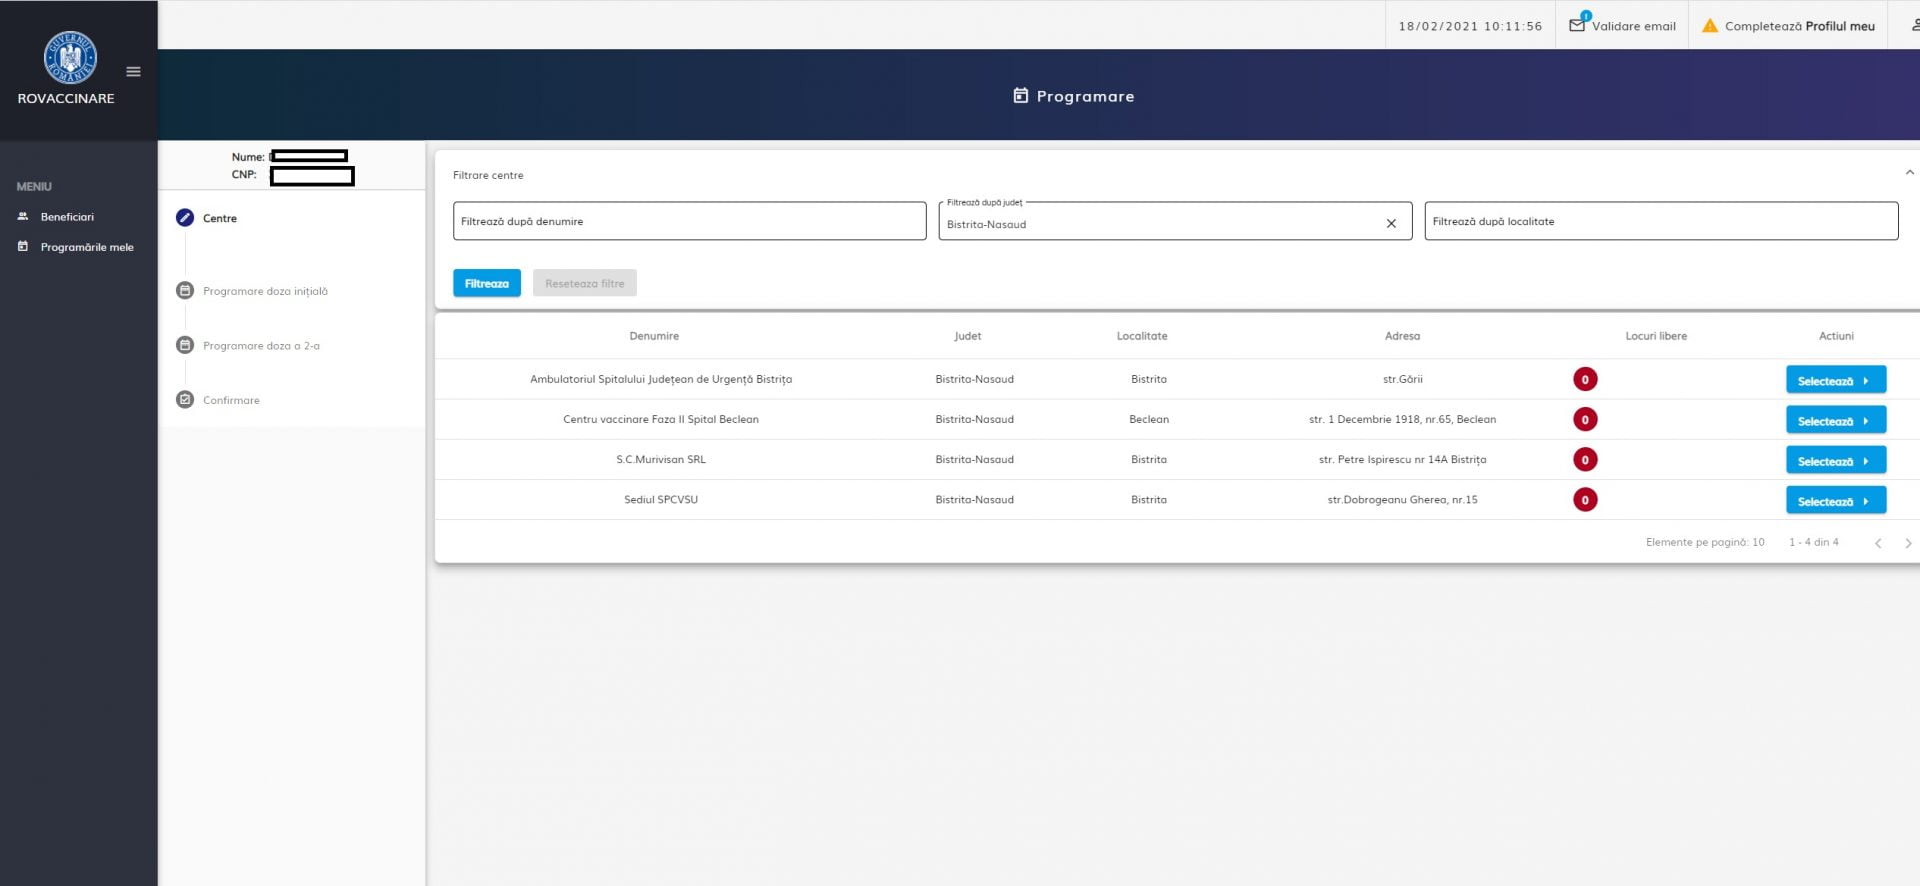Click the red 0 badge for S.C.Murivisan SRL
Screen dimensions: 1920x886
1585,459
